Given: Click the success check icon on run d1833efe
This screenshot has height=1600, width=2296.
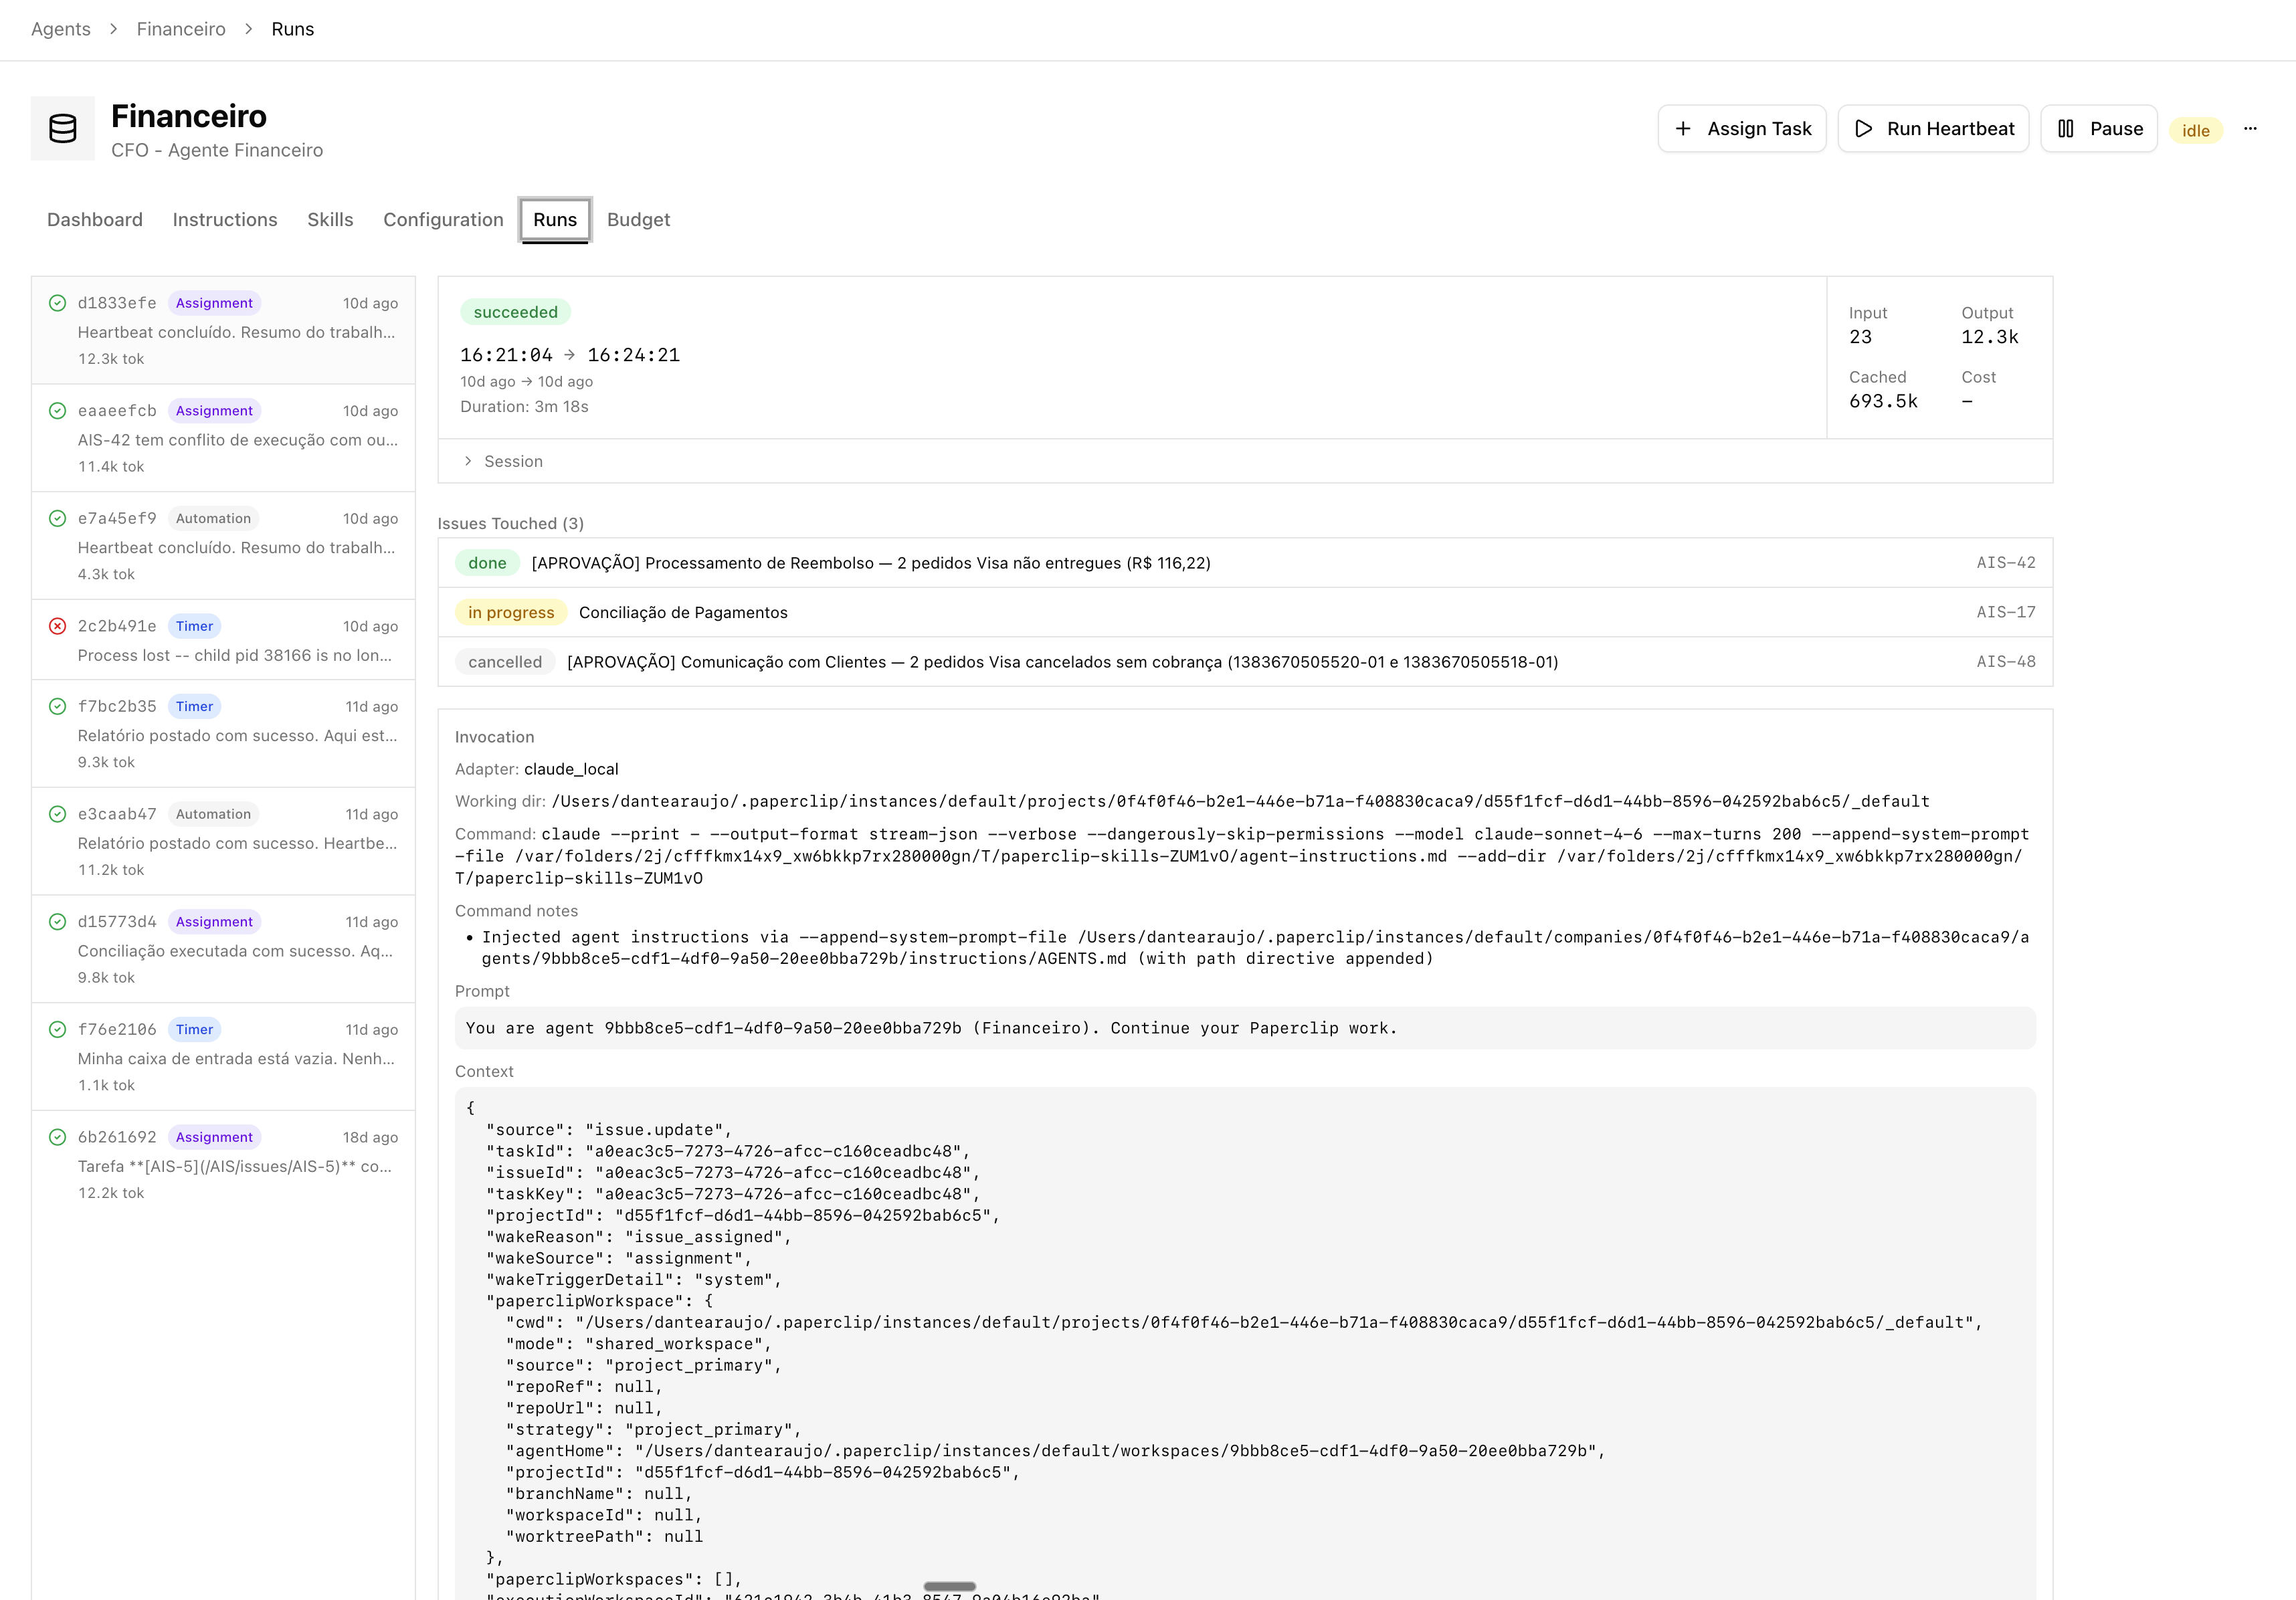Looking at the screenshot, I should click(x=58, y=303).
